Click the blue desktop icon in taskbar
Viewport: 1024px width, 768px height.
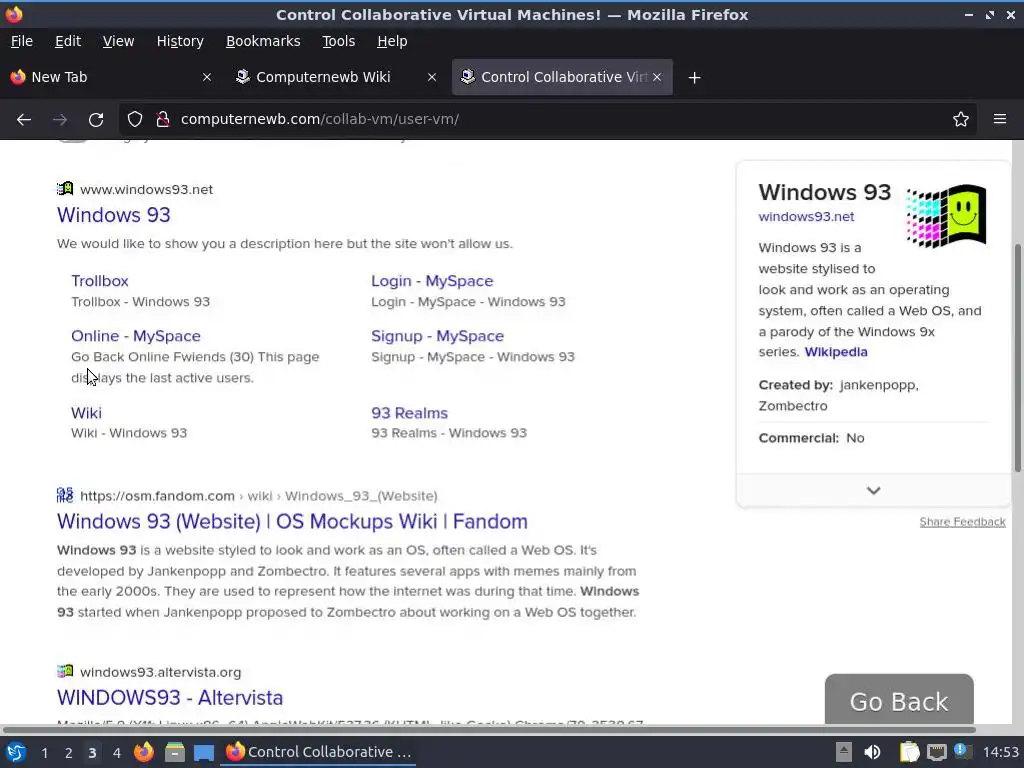pyautogui.click(x=204, y=753)
